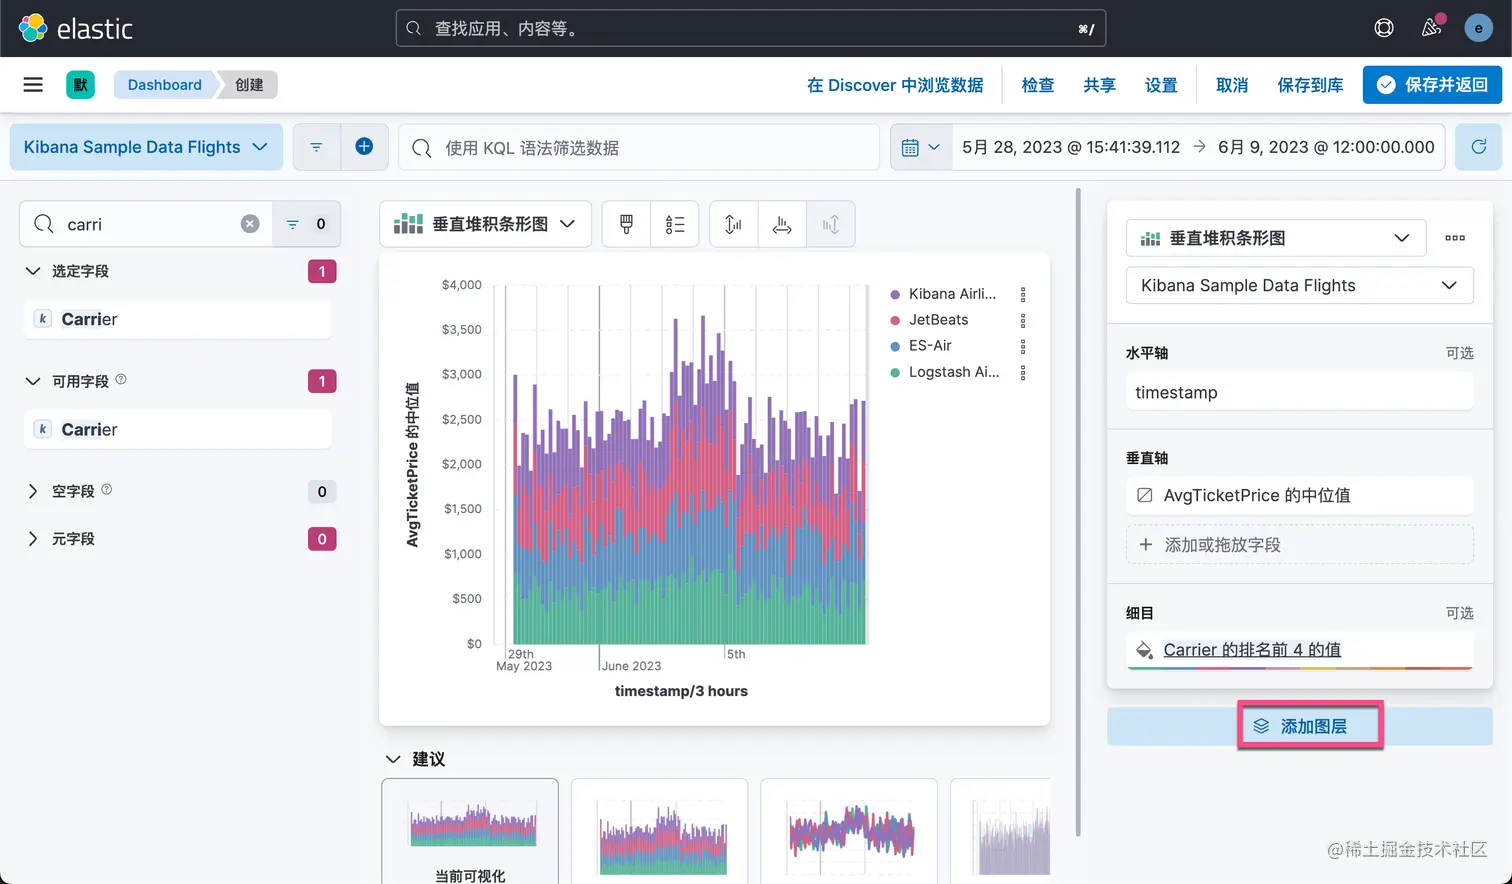
Task: Open options for Kibana Airlines legend
Action: coord(1023,294)
